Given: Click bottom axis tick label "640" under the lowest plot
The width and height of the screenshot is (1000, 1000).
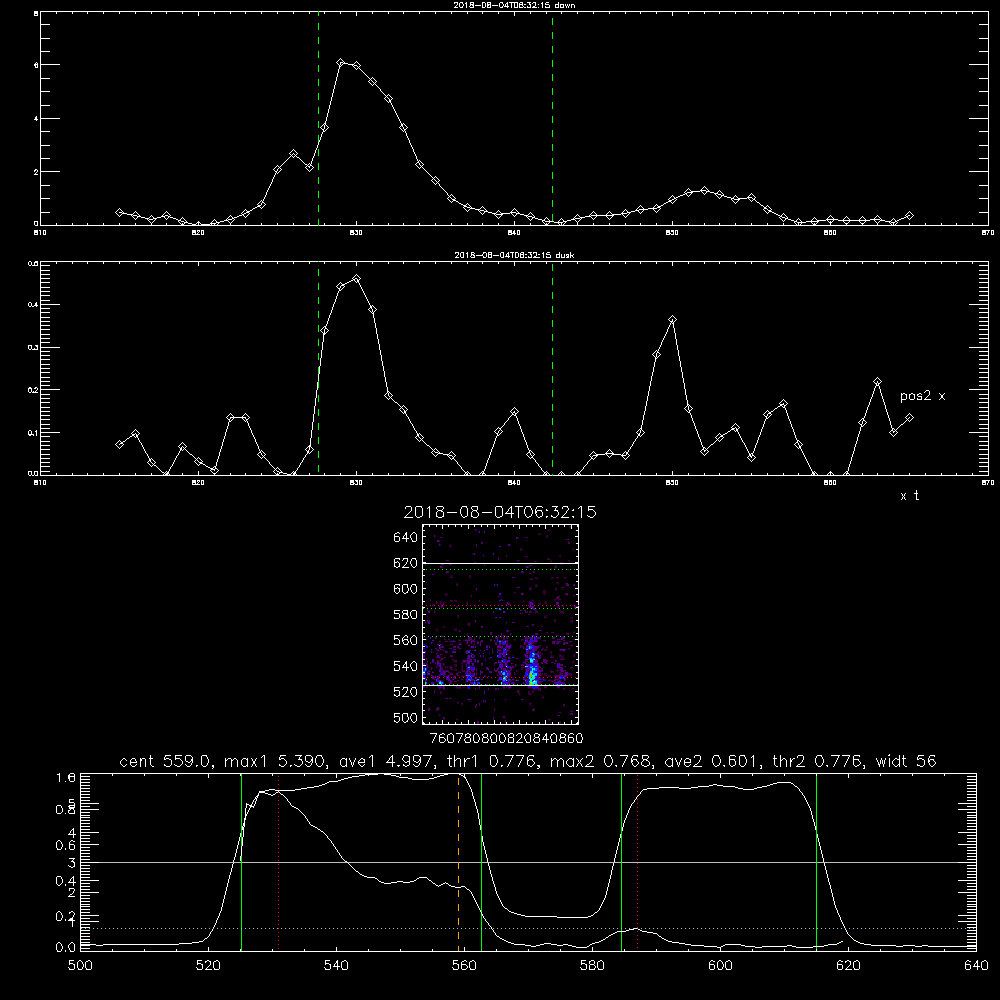Looking at the screenshot, I should click(976, 966).
